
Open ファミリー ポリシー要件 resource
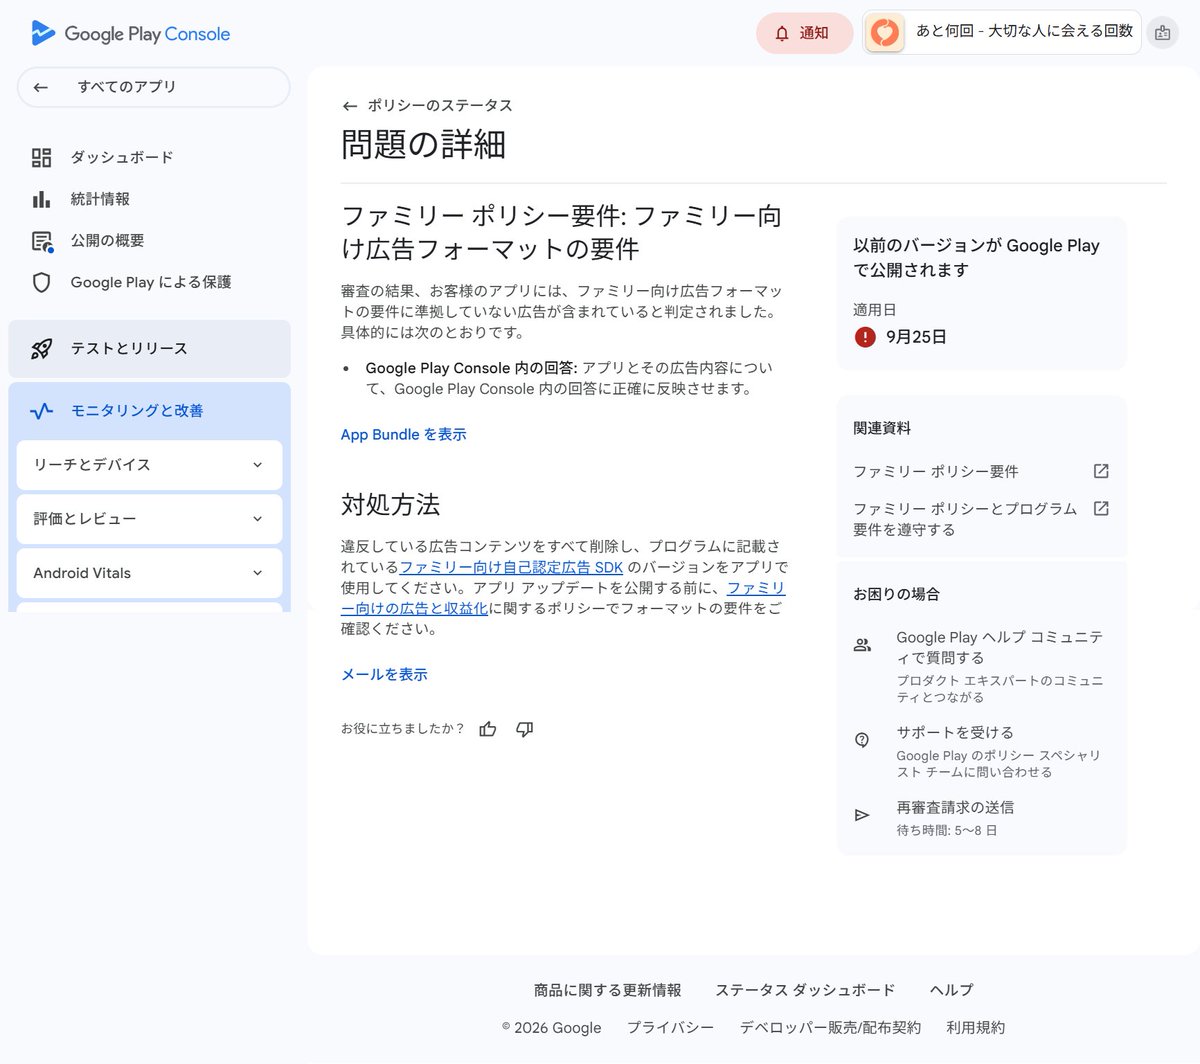coord(936,471)
